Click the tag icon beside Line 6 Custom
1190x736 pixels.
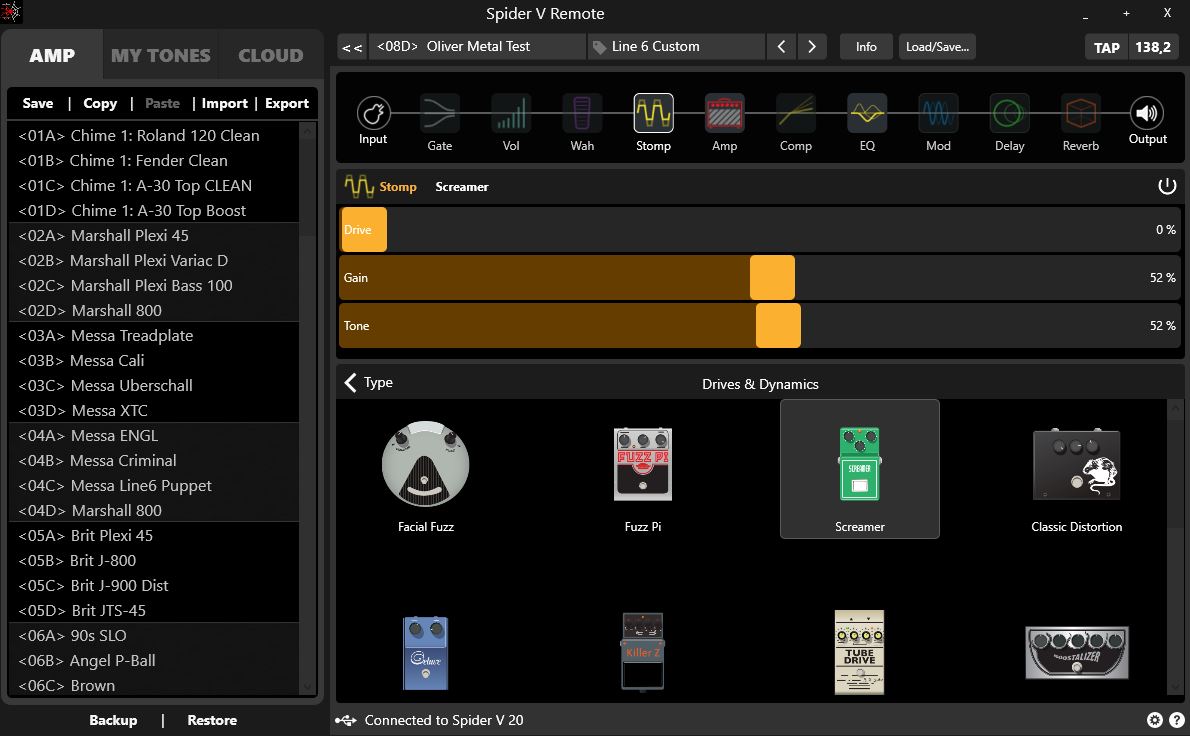click(x=599, y=47)
